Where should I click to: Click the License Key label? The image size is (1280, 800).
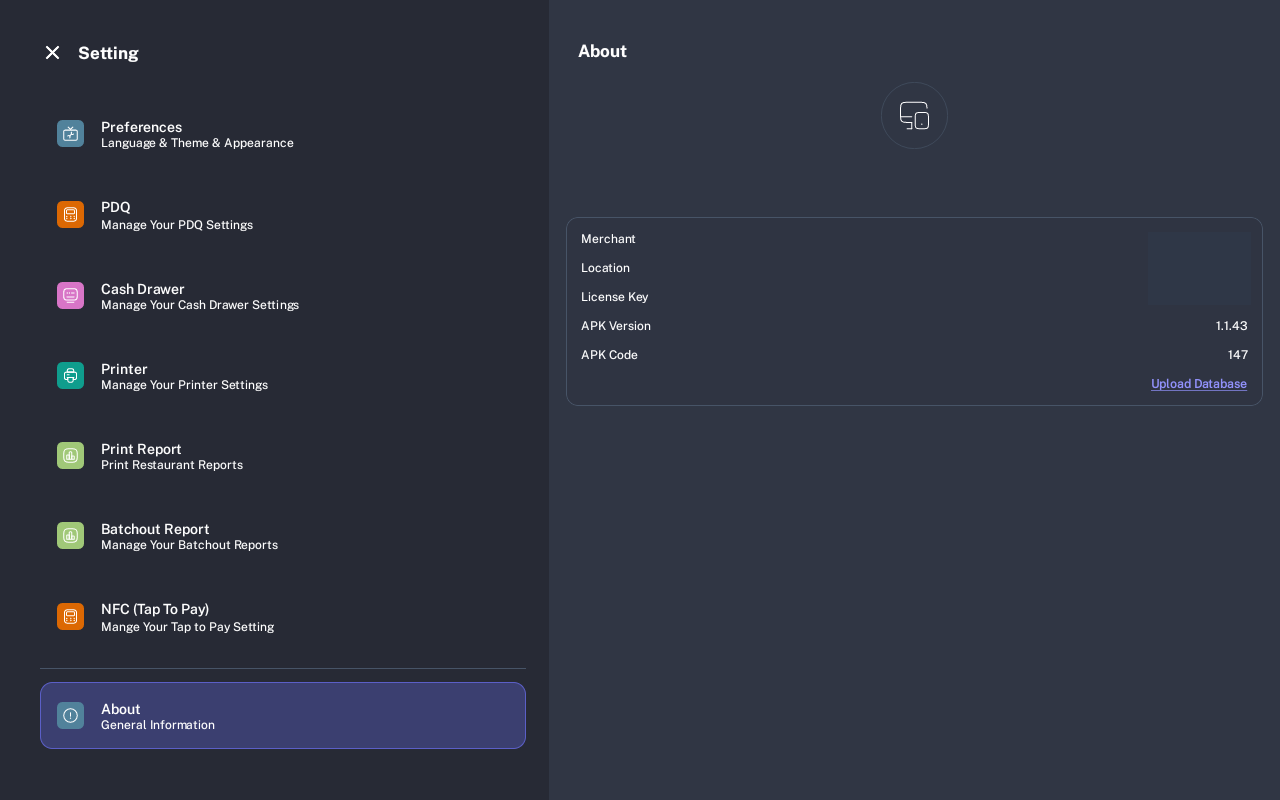(x=615, y=297)
